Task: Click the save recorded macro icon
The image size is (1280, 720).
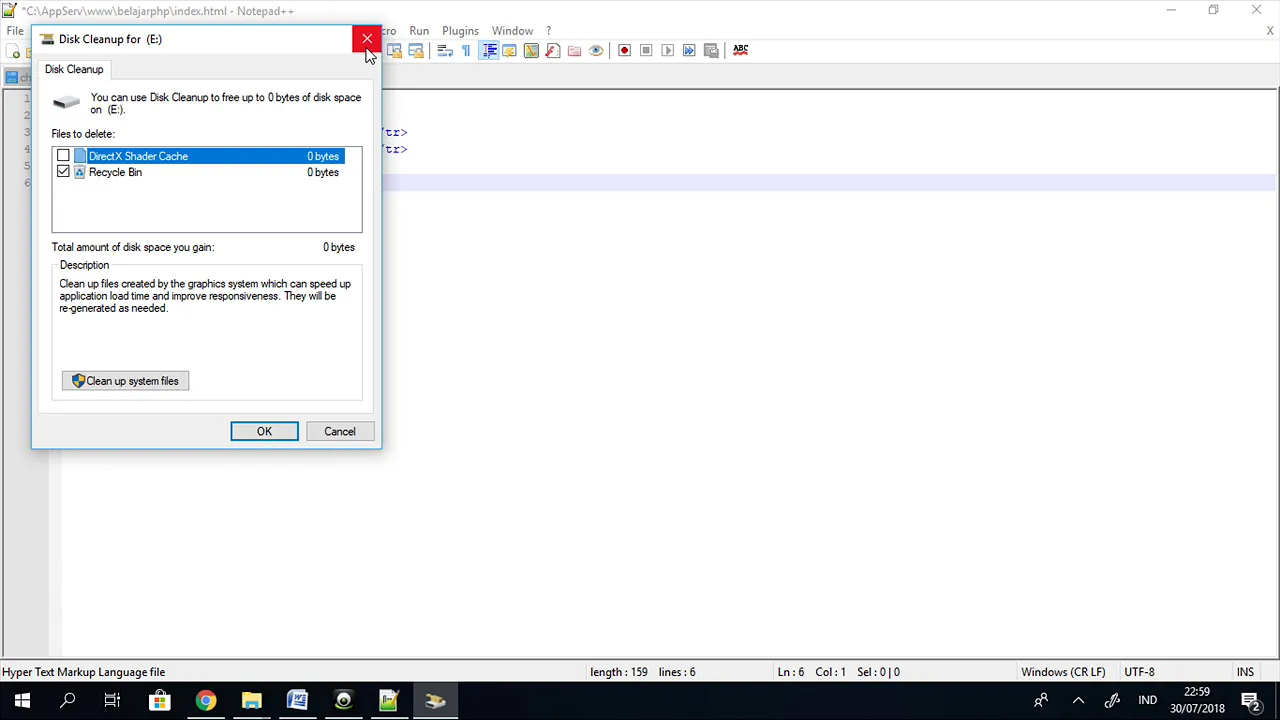Action: (711, 50)
